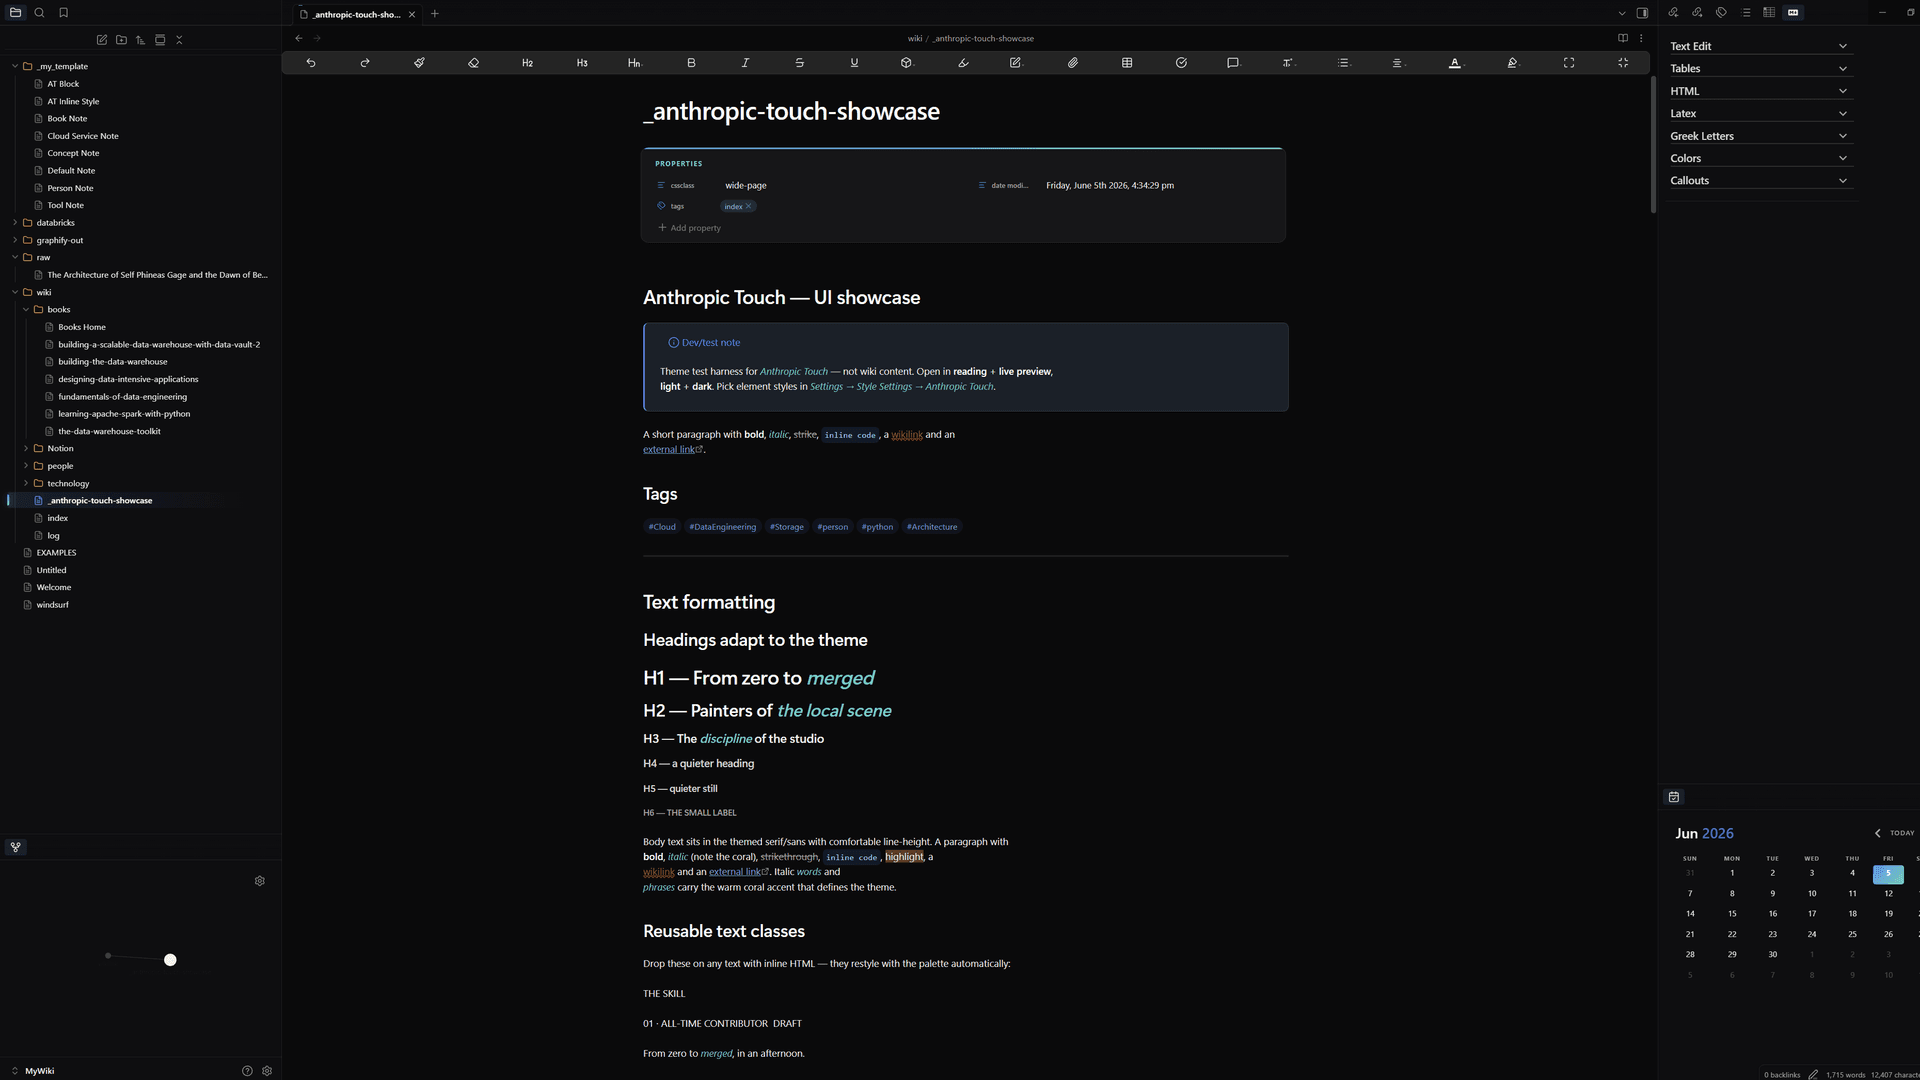Click the paperclip attachment icon

coord(1072,63)
